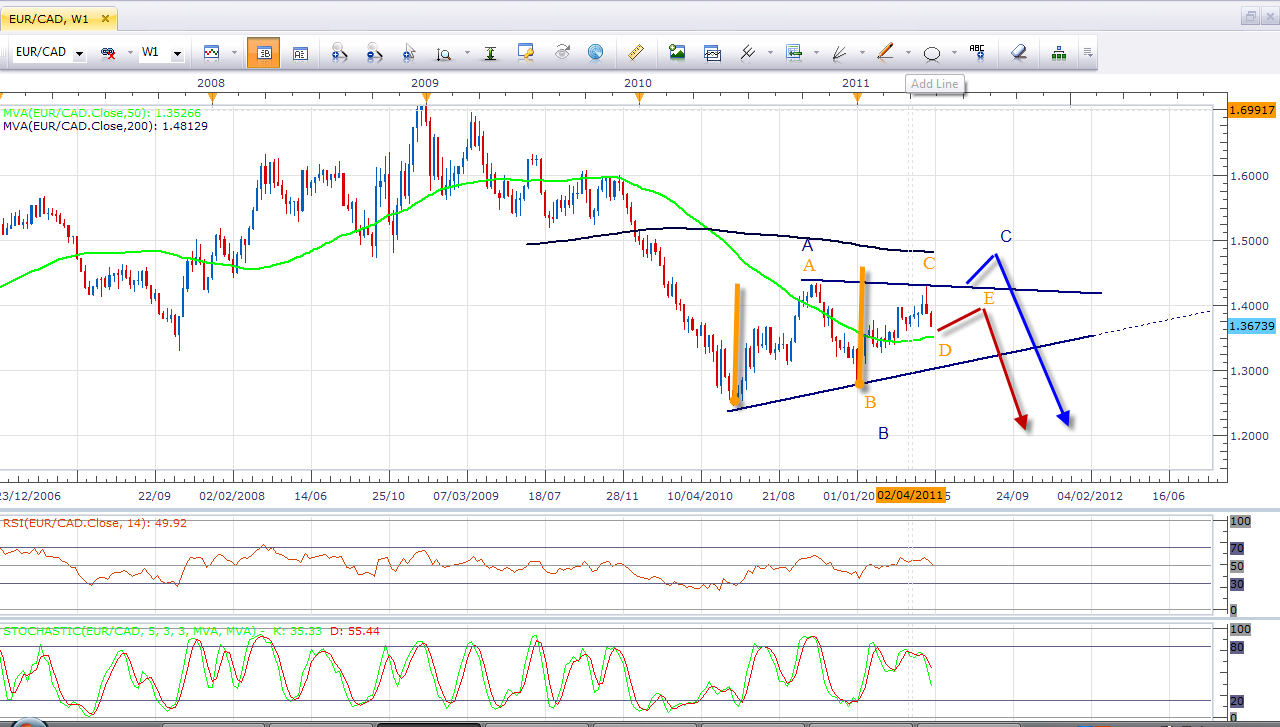Toggle the AE label button beside the highlighted one
This screenshot has height=727, width=1280.
tap(299, 53)
